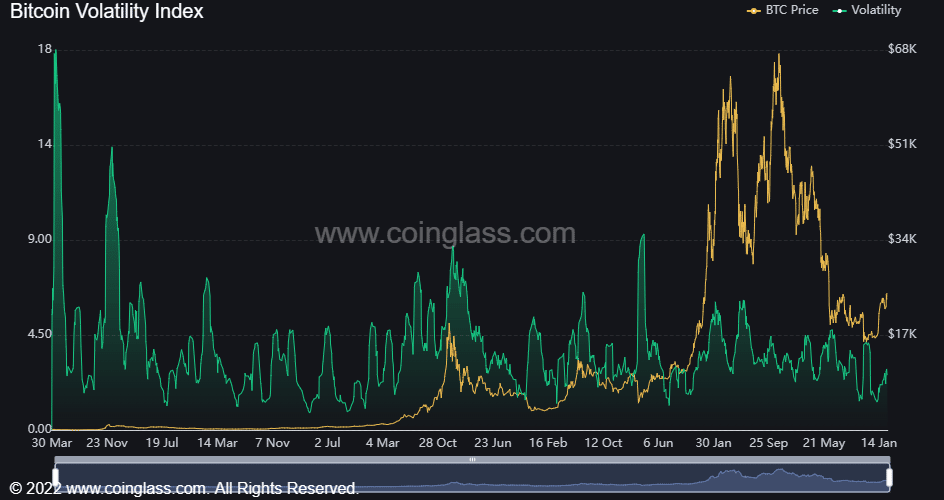Click the '21 May' x-axis label
Viewport: 944px width, 500px height.
(x=825, y=443)
